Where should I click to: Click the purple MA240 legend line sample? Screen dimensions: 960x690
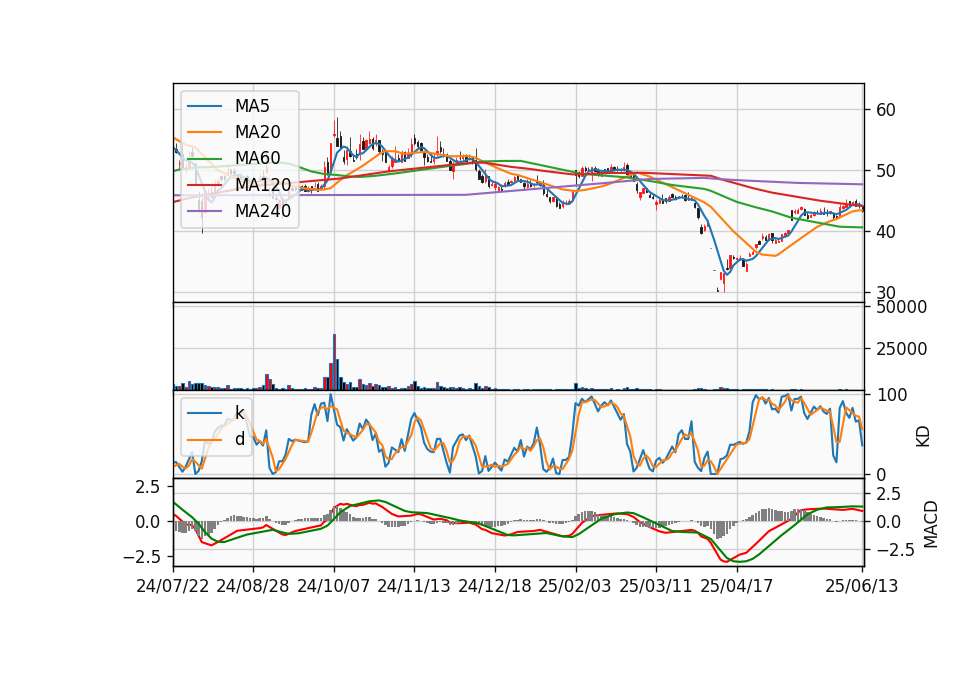pos(204,211)
